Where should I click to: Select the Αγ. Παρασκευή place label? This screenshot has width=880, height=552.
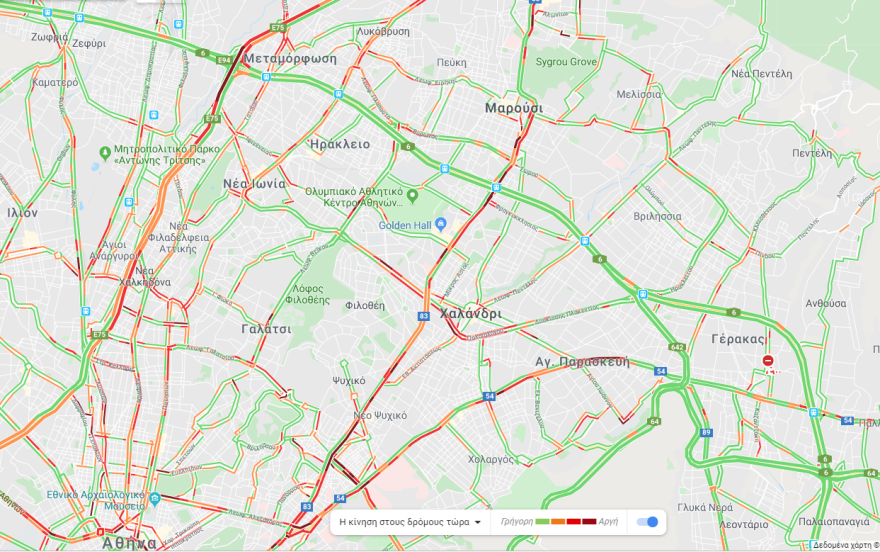[x=582, y=362]
